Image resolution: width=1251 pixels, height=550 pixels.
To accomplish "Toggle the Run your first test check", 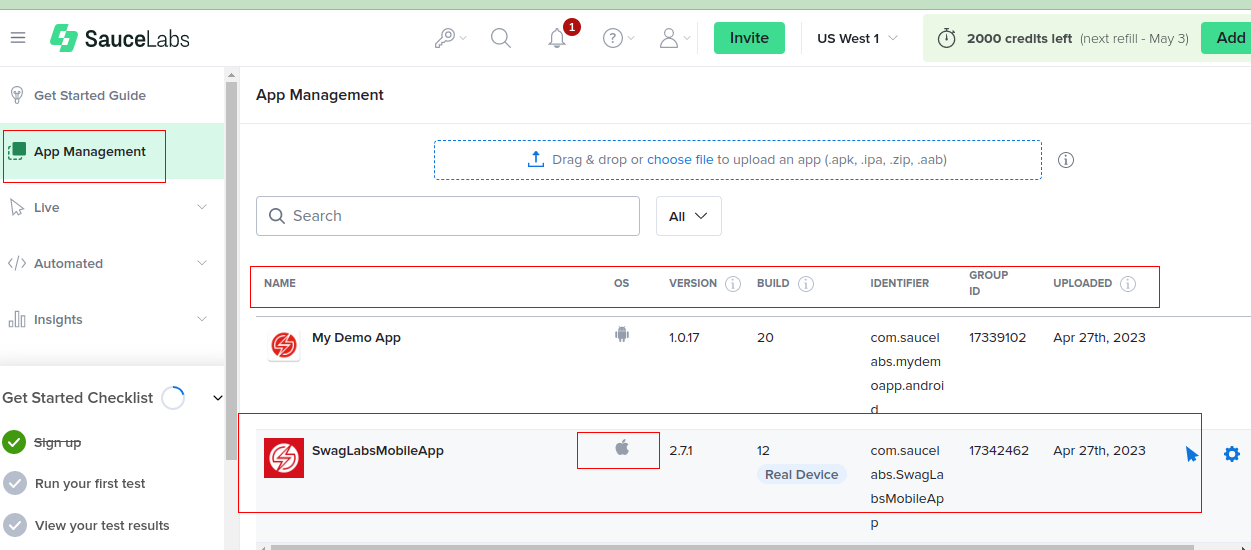I will pos(14,484).
